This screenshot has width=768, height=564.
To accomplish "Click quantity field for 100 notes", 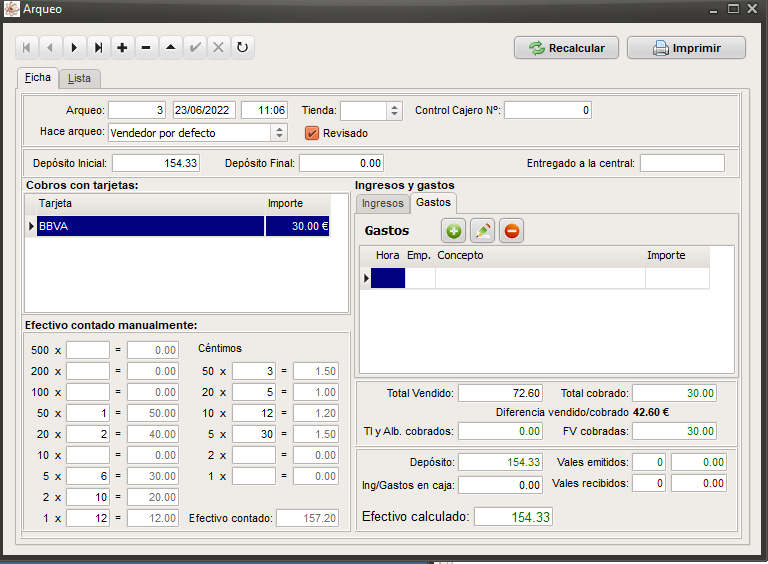I will pos(88,392).
